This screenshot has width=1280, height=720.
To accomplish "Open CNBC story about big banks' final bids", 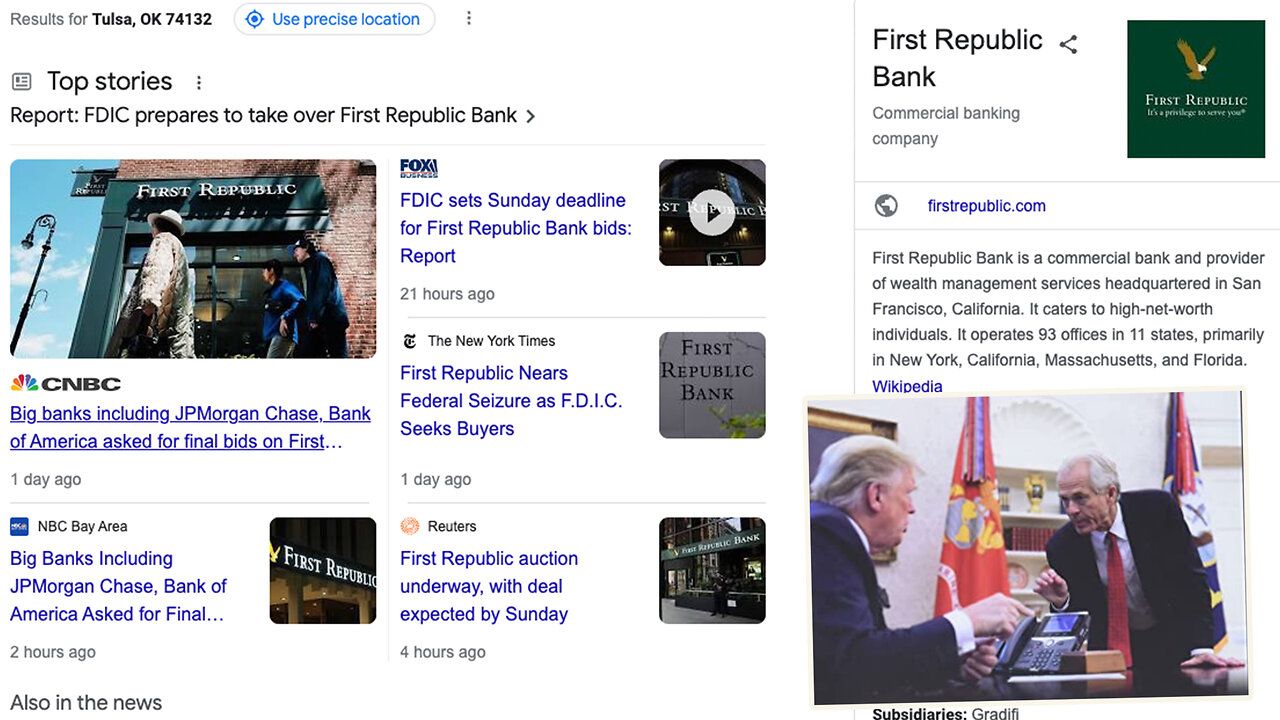I will [190, 427].
